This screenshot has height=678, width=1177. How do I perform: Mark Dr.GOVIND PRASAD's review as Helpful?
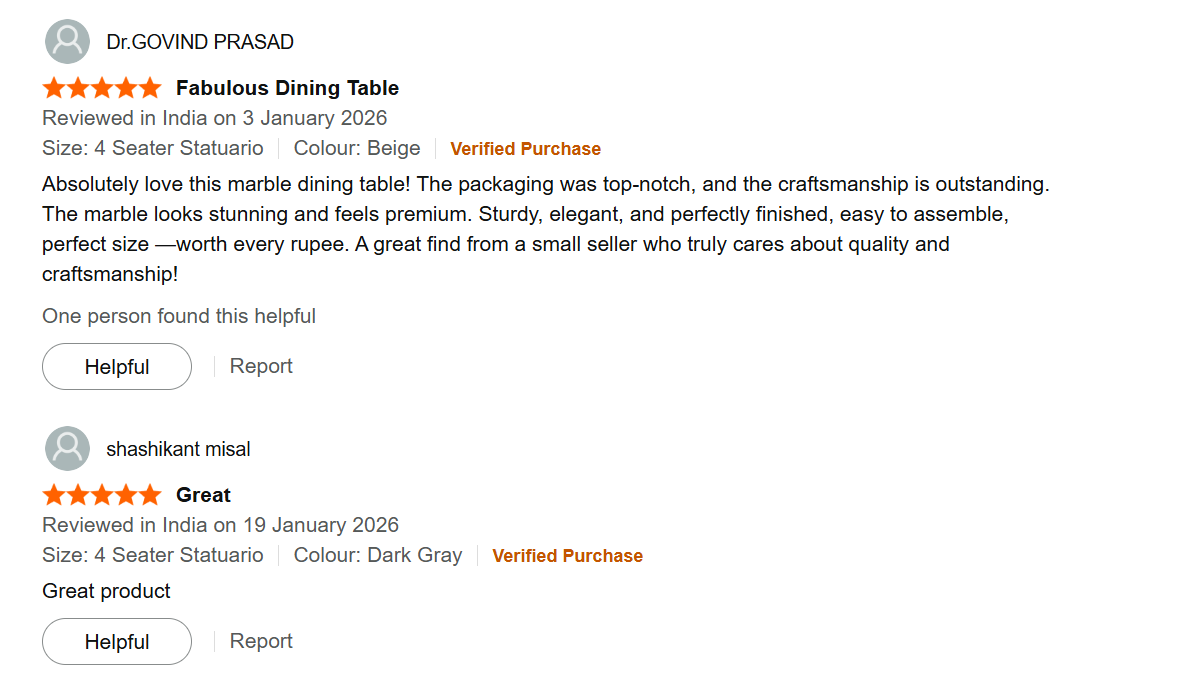[x=117, y=367]
